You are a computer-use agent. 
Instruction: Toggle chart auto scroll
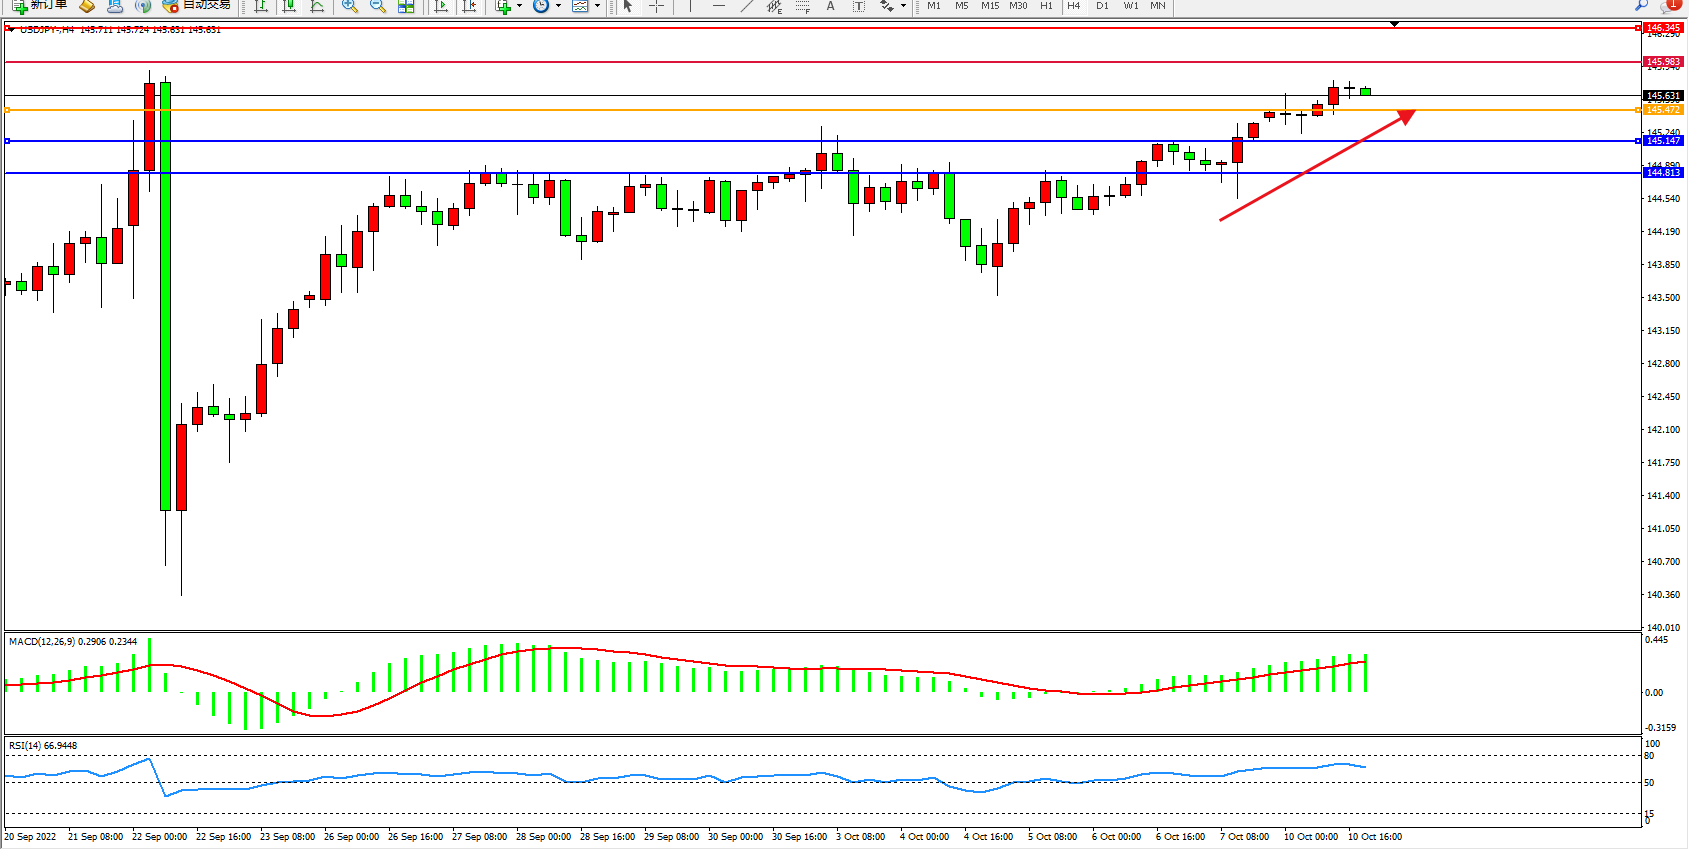coord(440,6)
